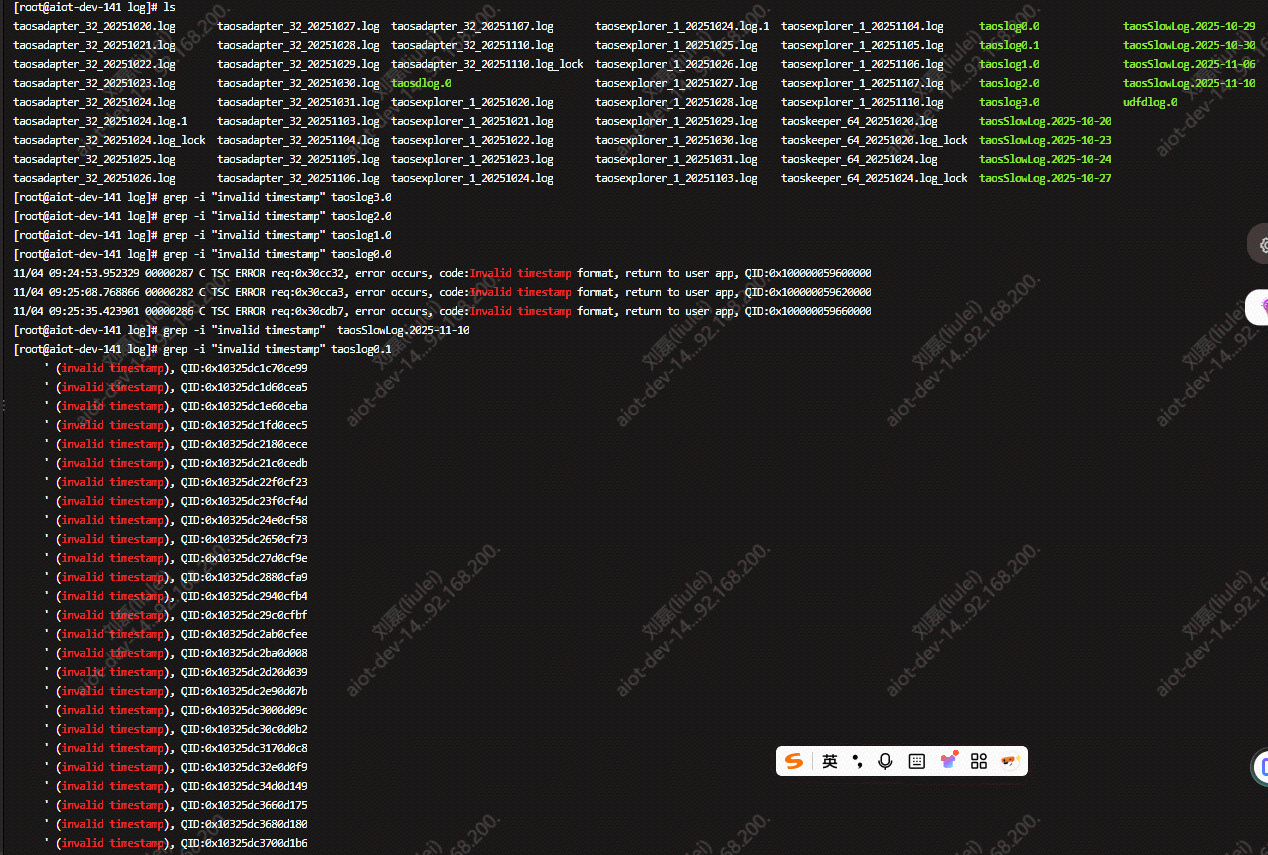Open the gear settings button on right edge
Screen dimensions: 1268x855
point(1261,245)
